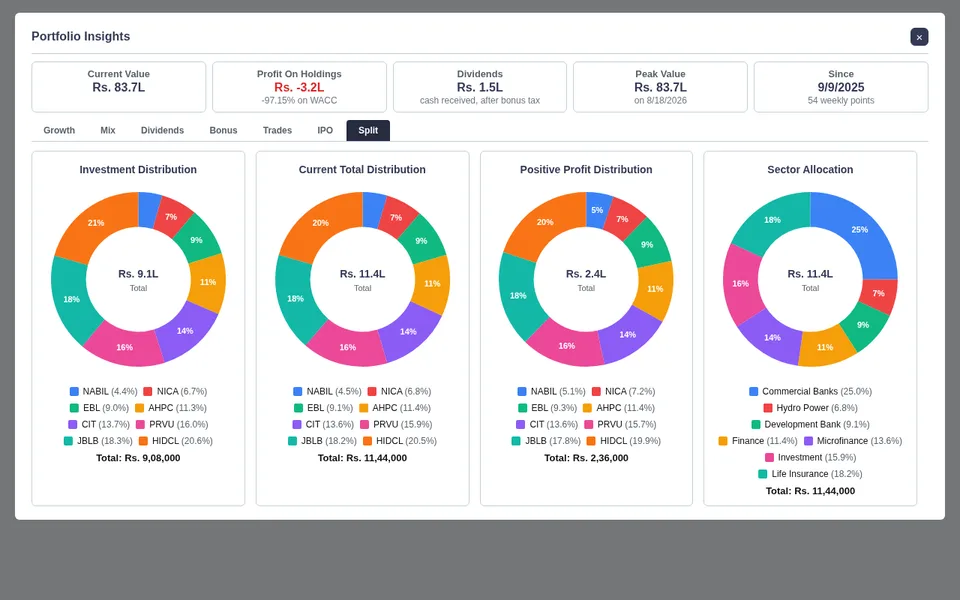
Task: Click Microfinance (13.6%) legend item
Action: 853,441
